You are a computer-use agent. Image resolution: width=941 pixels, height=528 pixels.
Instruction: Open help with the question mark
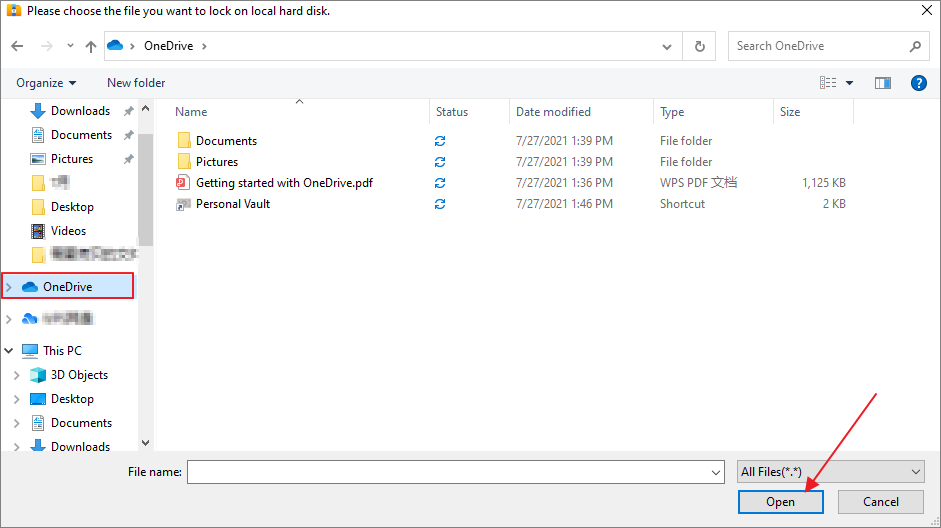918,83
